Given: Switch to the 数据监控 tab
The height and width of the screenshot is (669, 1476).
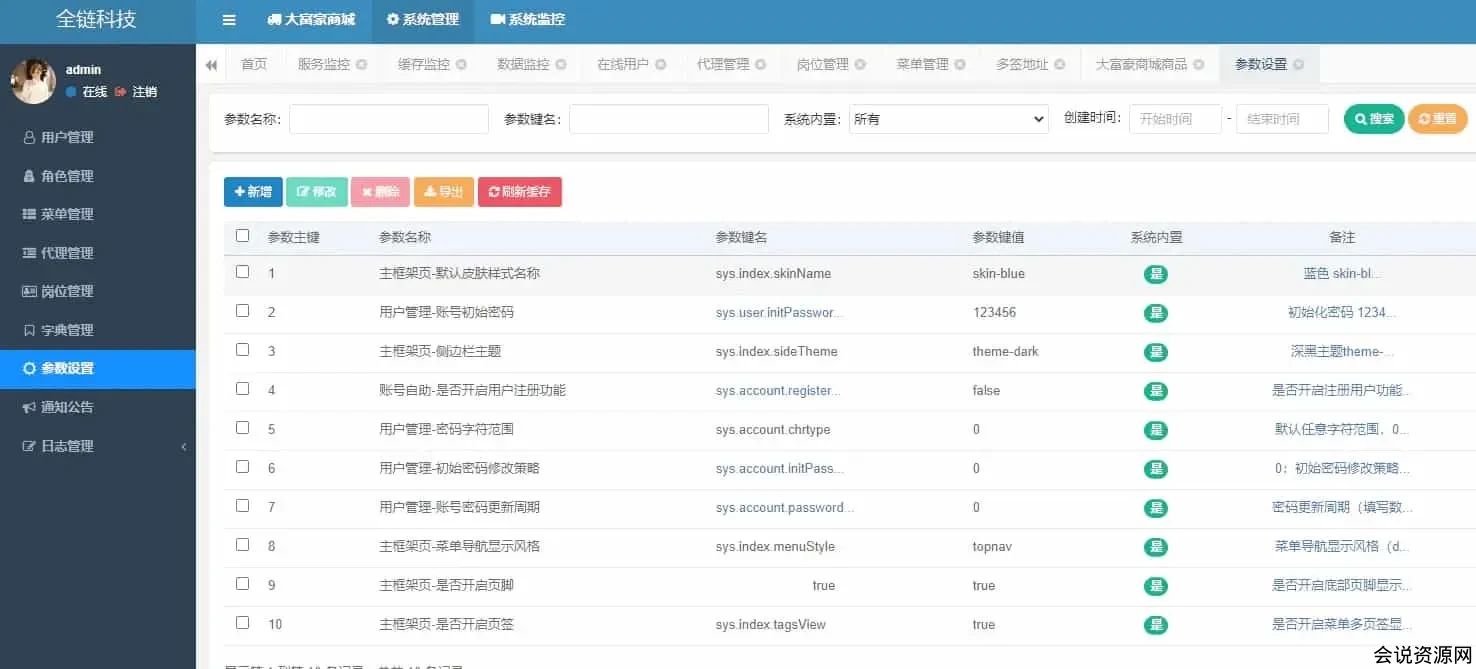Looking at the screenshot, I should pos(523,64).
